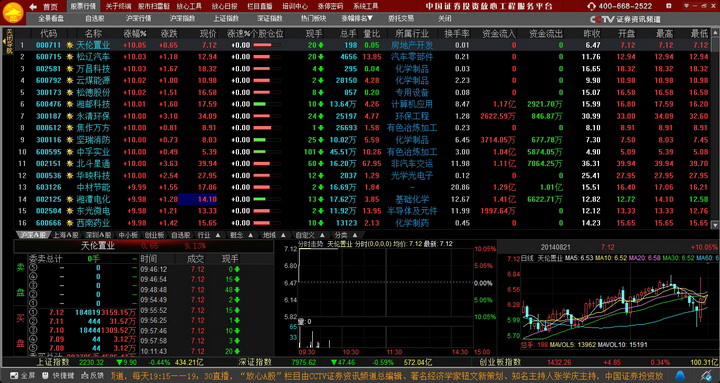Select stock code 600476
Screen dimensions: 720x383
pos(48,104)
